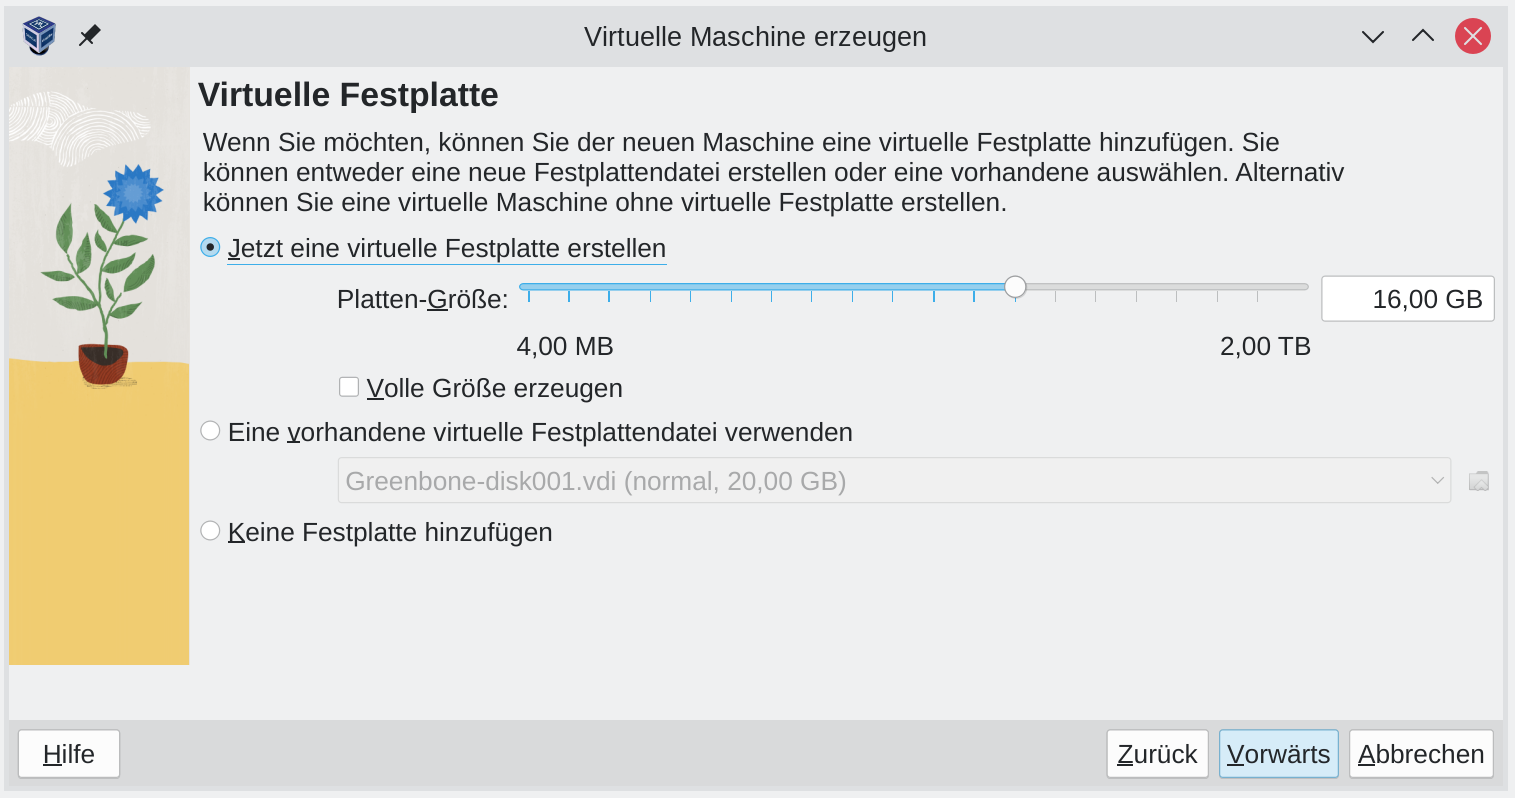The height and width of the screenshot is (798, 1515).
Task: Click the Vorwärts button
Action: pos(1278,754)
